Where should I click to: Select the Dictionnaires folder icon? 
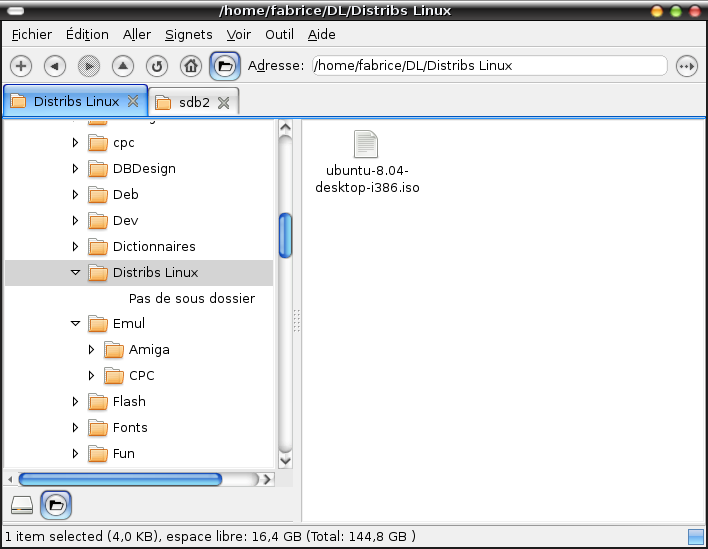(x=98, y=247)
